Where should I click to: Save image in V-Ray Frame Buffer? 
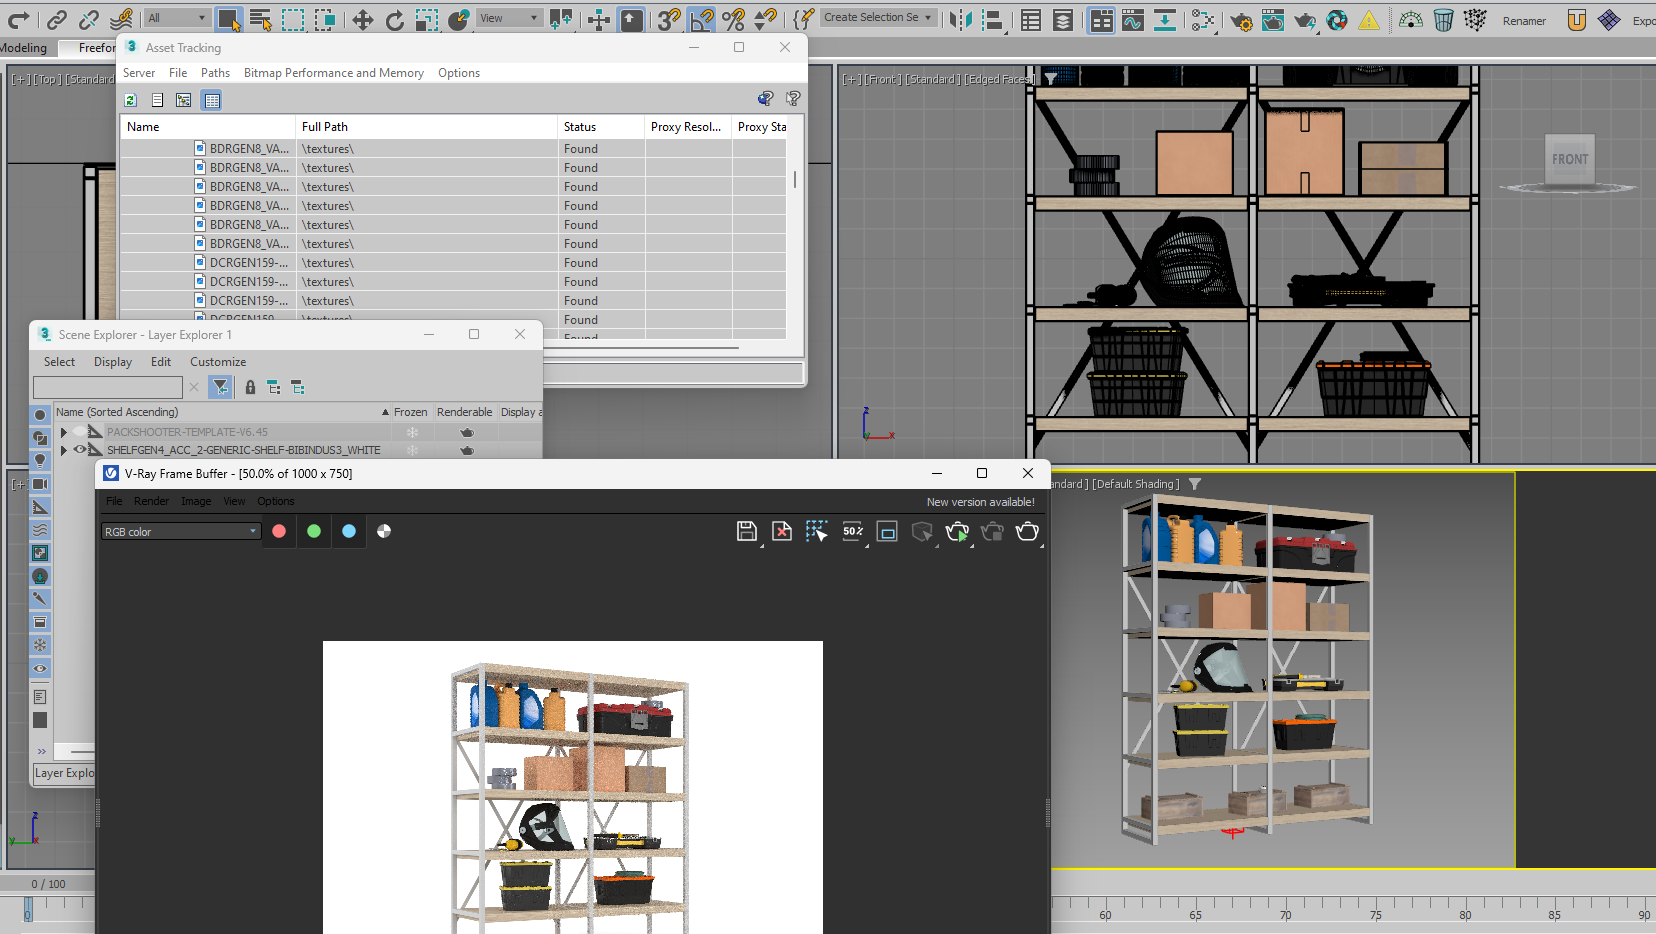coord(746,532)
